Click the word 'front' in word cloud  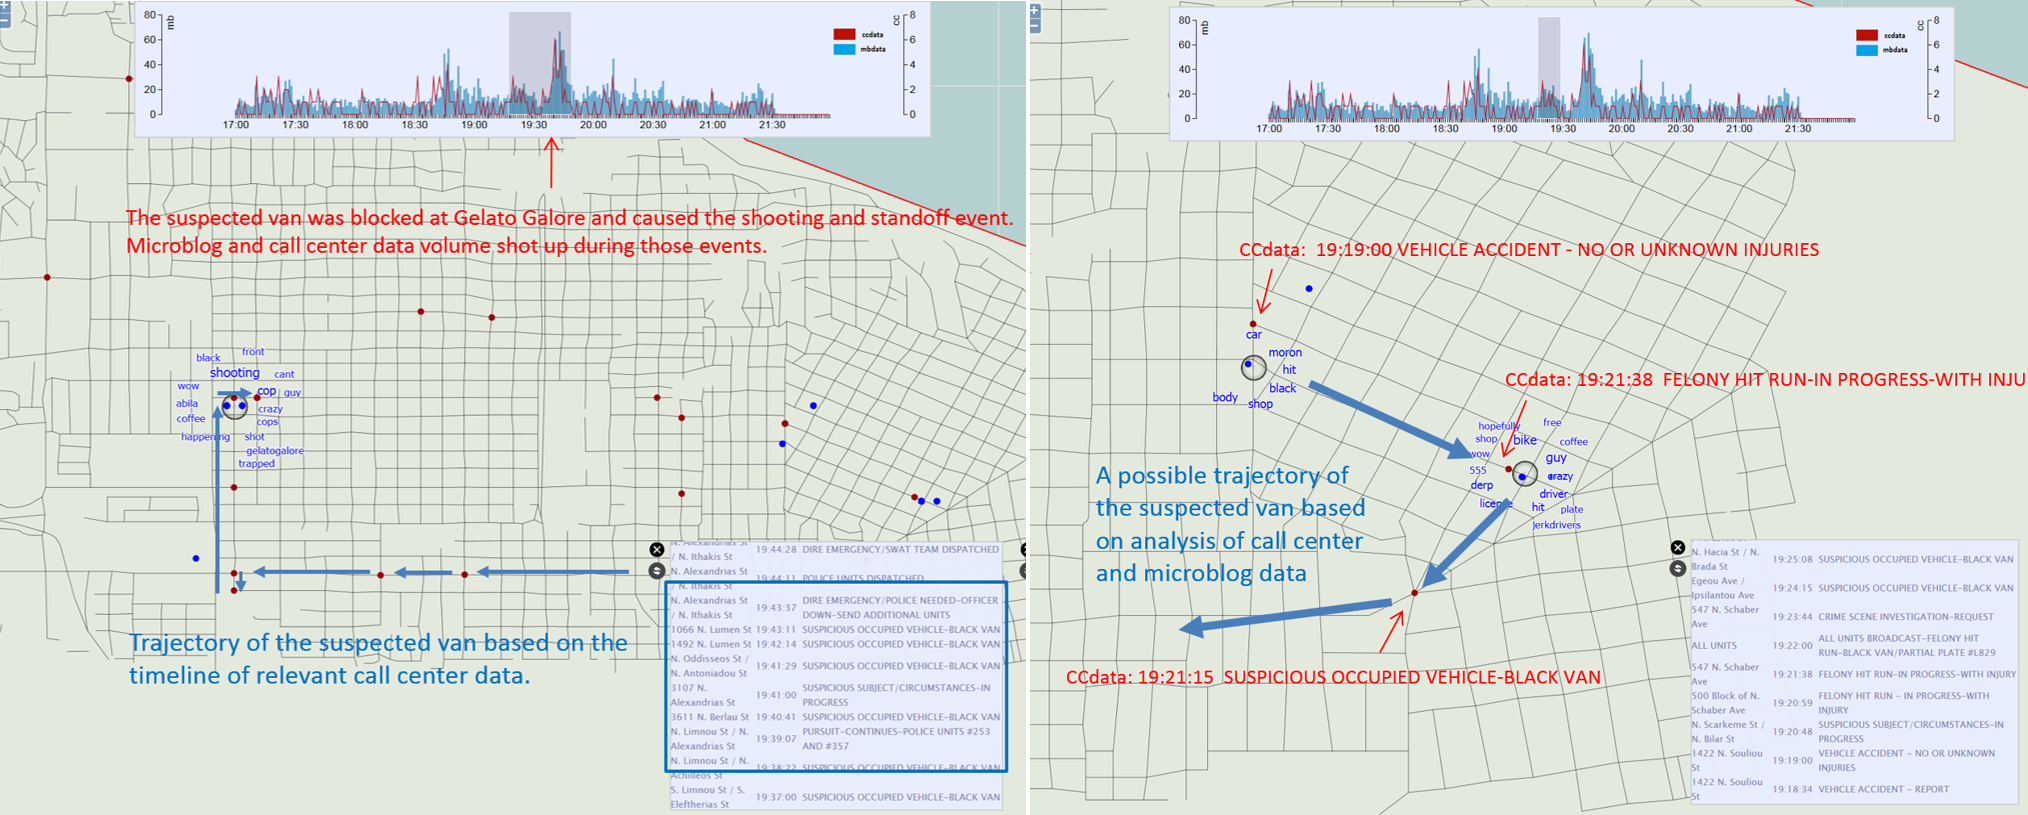253,352
